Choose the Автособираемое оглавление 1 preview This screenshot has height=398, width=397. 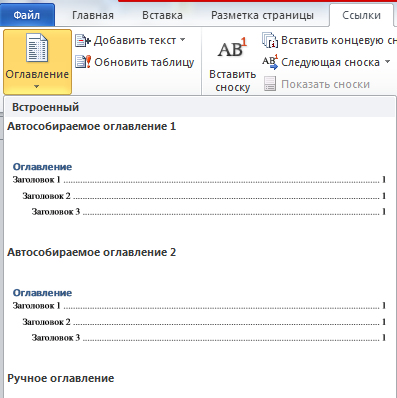[x=199, y=172]
